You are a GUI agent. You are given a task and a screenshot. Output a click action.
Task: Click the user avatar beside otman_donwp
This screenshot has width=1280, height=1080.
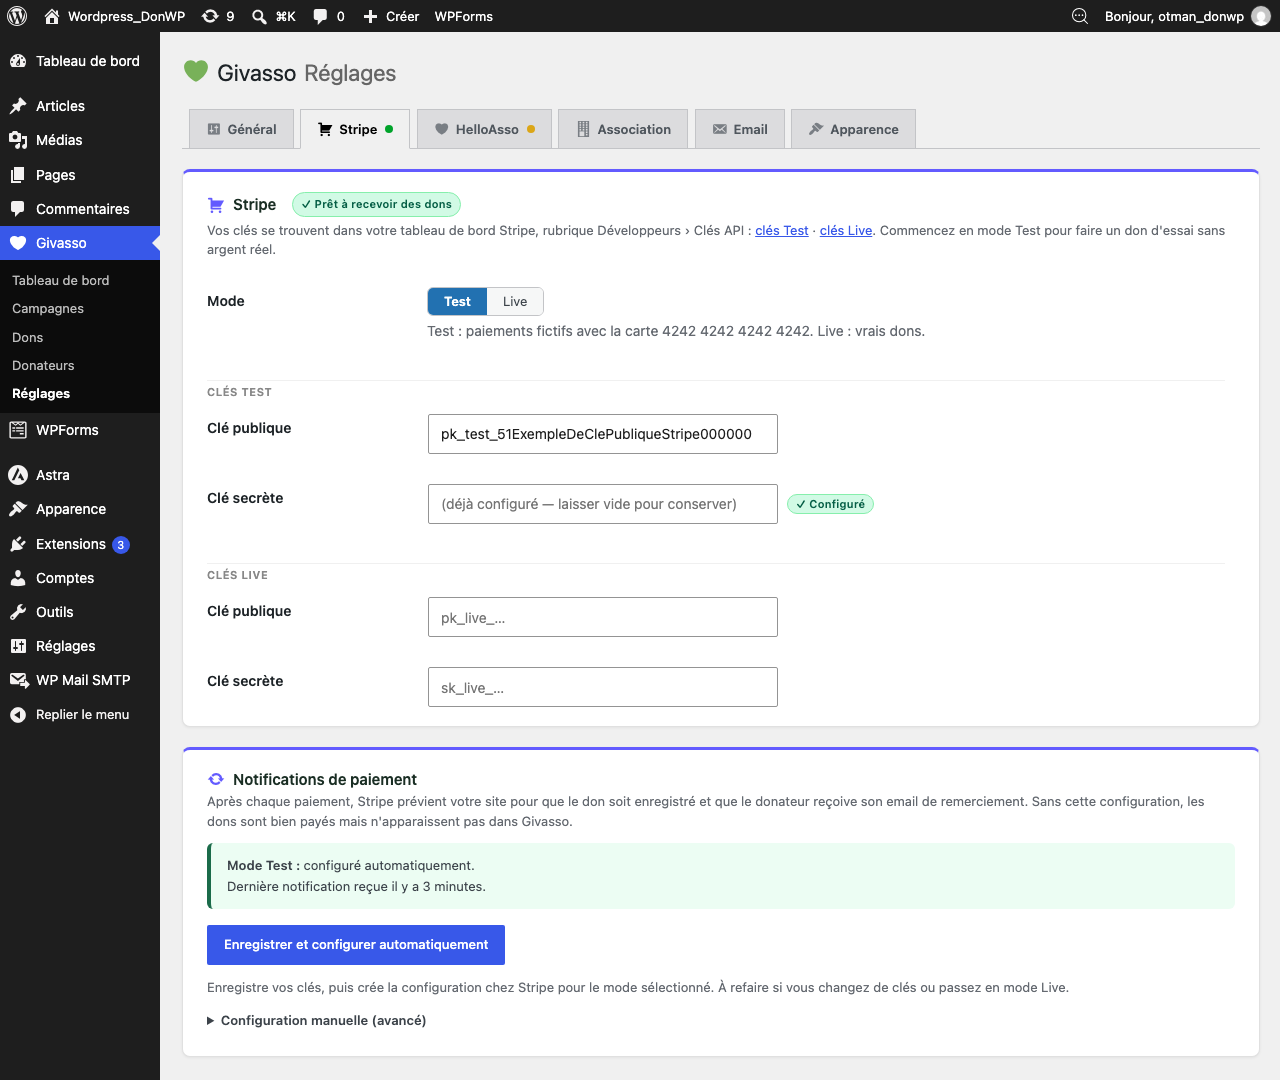point(1261,16)
